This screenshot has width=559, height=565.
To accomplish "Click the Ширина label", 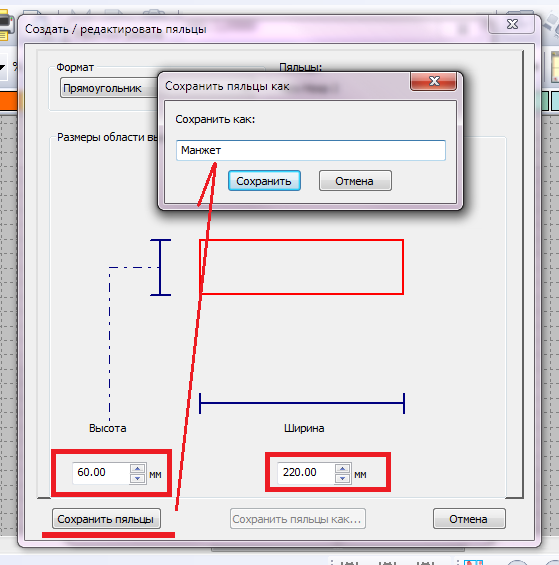I will click(x=304, y=428).
